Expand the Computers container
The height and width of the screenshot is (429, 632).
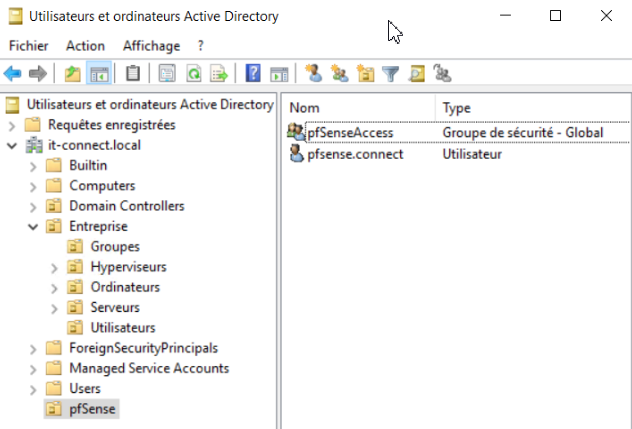click(33, 187)
